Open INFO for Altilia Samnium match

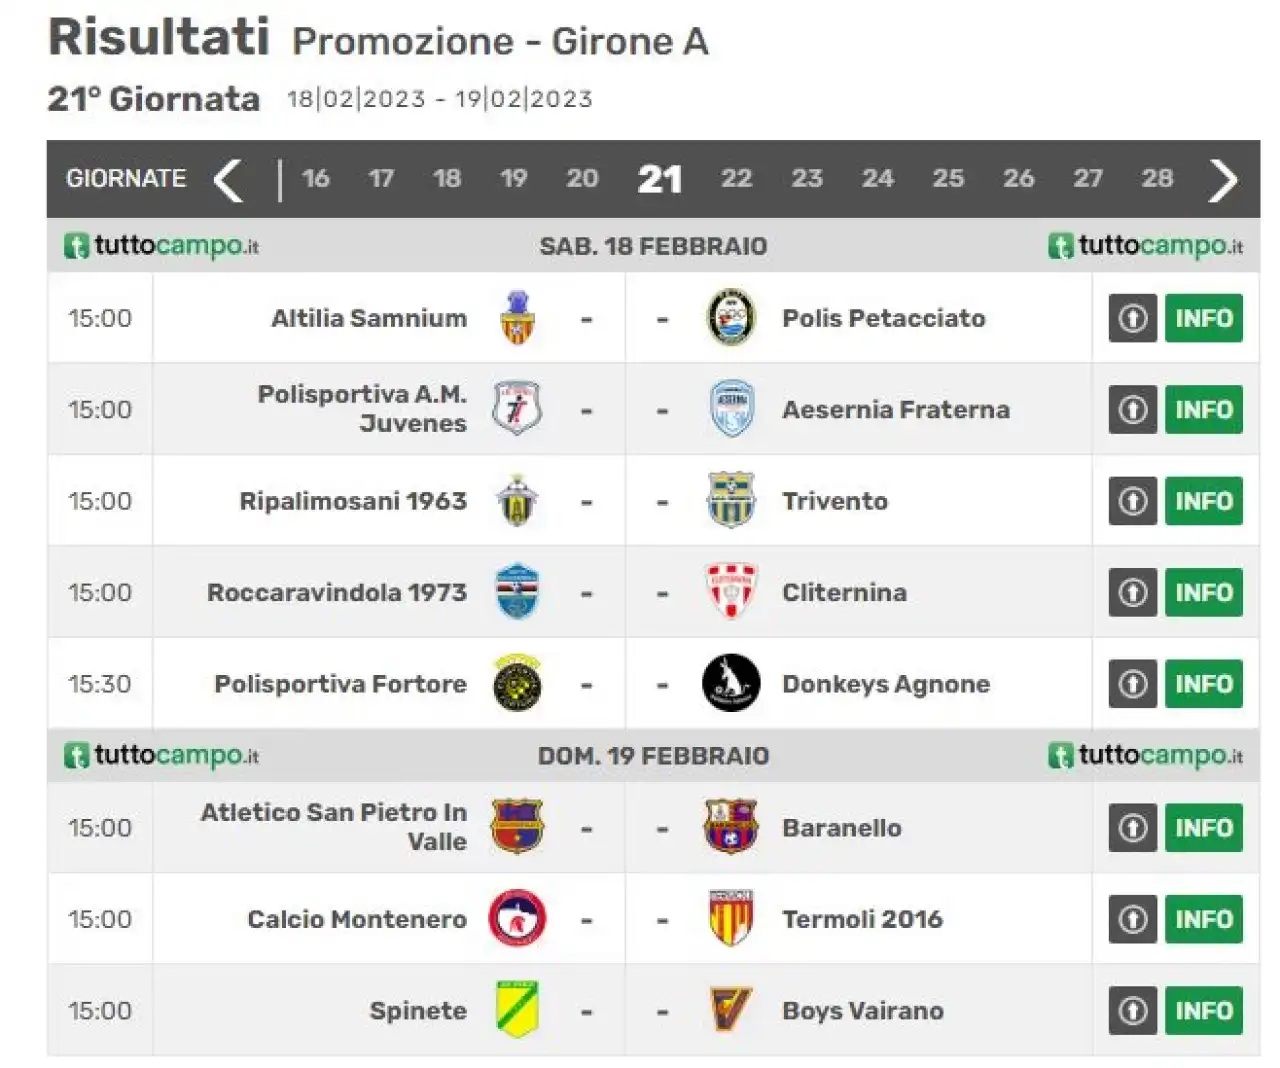click(x=1203, y=318)
